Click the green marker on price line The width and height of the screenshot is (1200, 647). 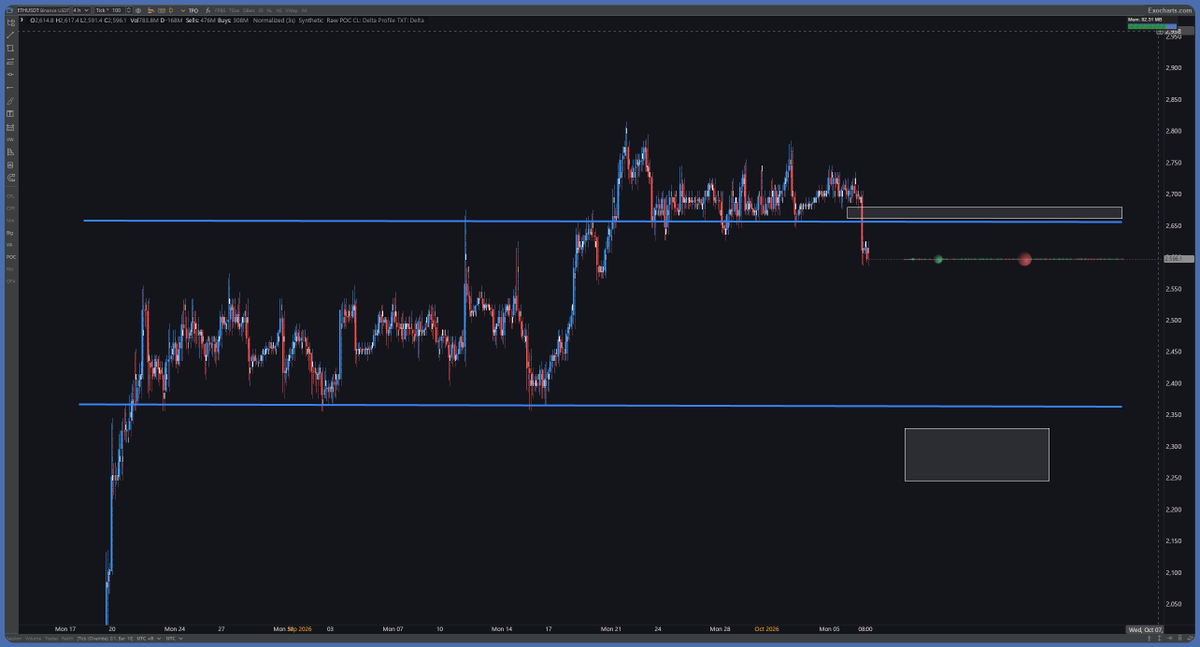pos(939,260)
